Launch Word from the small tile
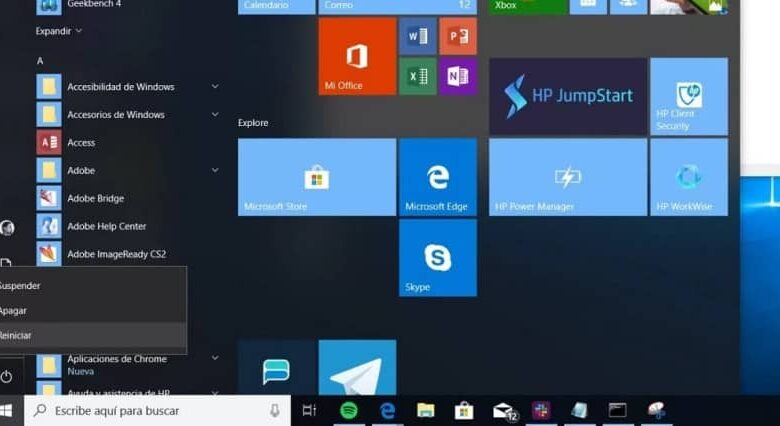Viewport: 780px width, 426px height. (x=418, y=36)
